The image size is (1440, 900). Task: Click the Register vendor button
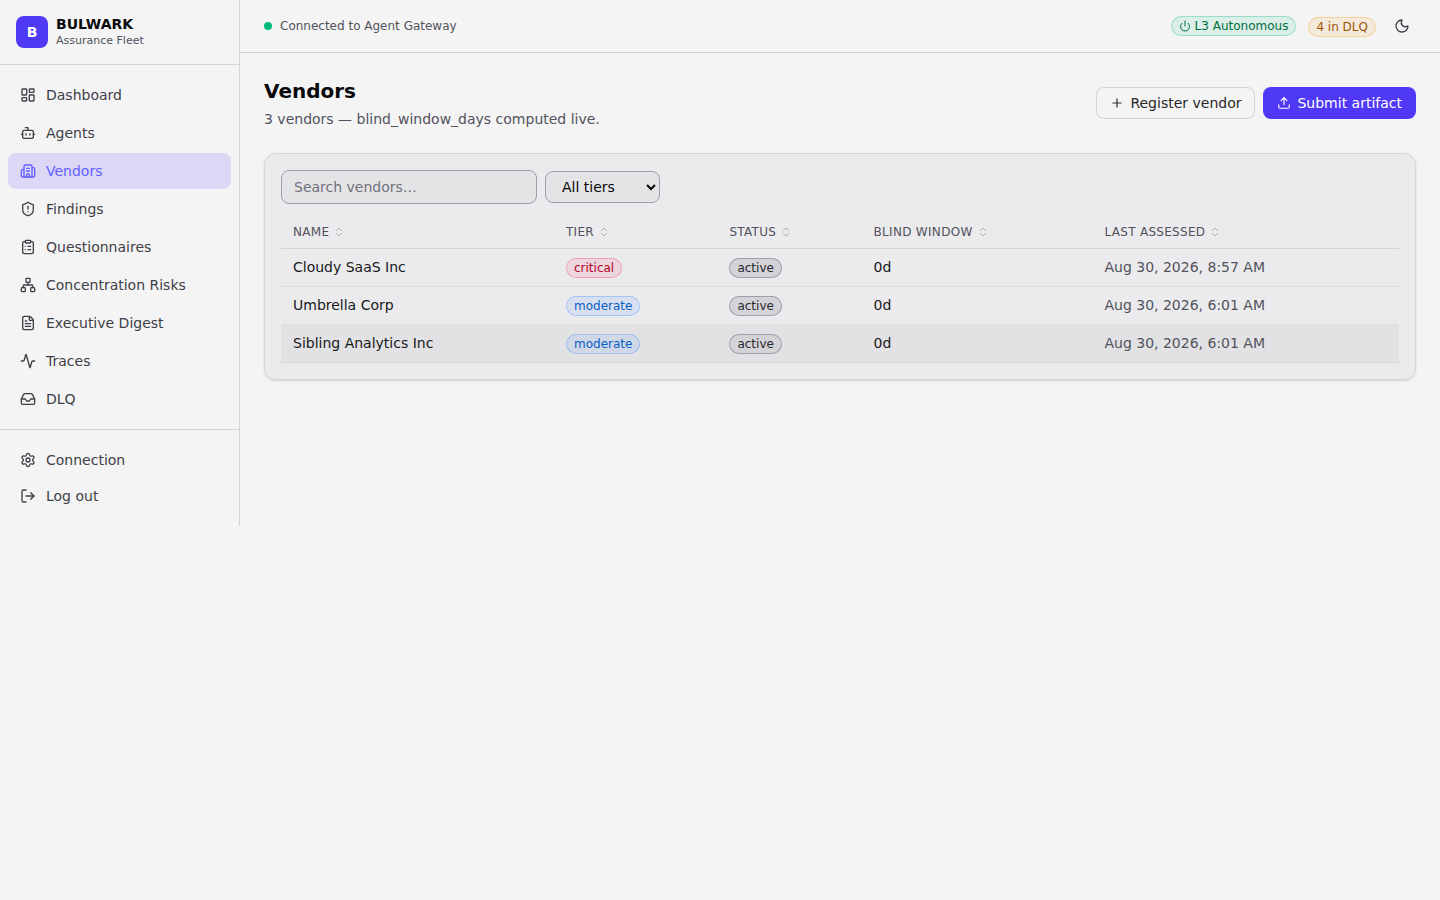tap(1175, 103)
